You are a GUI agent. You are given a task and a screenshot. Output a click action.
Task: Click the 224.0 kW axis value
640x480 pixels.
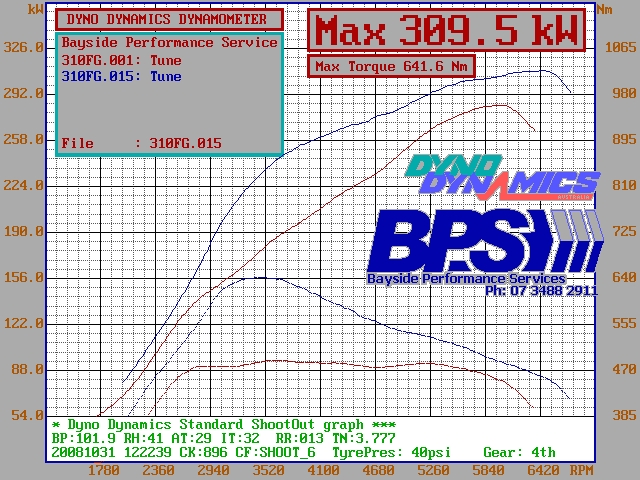[x=24, y=185]
